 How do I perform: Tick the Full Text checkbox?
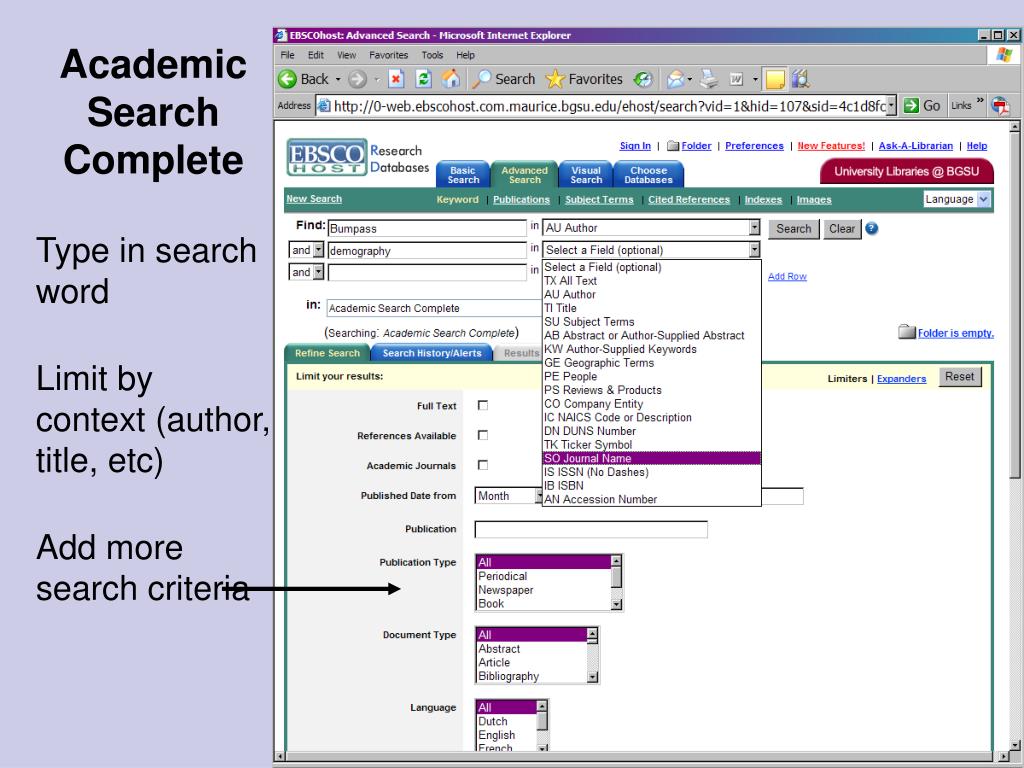point(483,406)
